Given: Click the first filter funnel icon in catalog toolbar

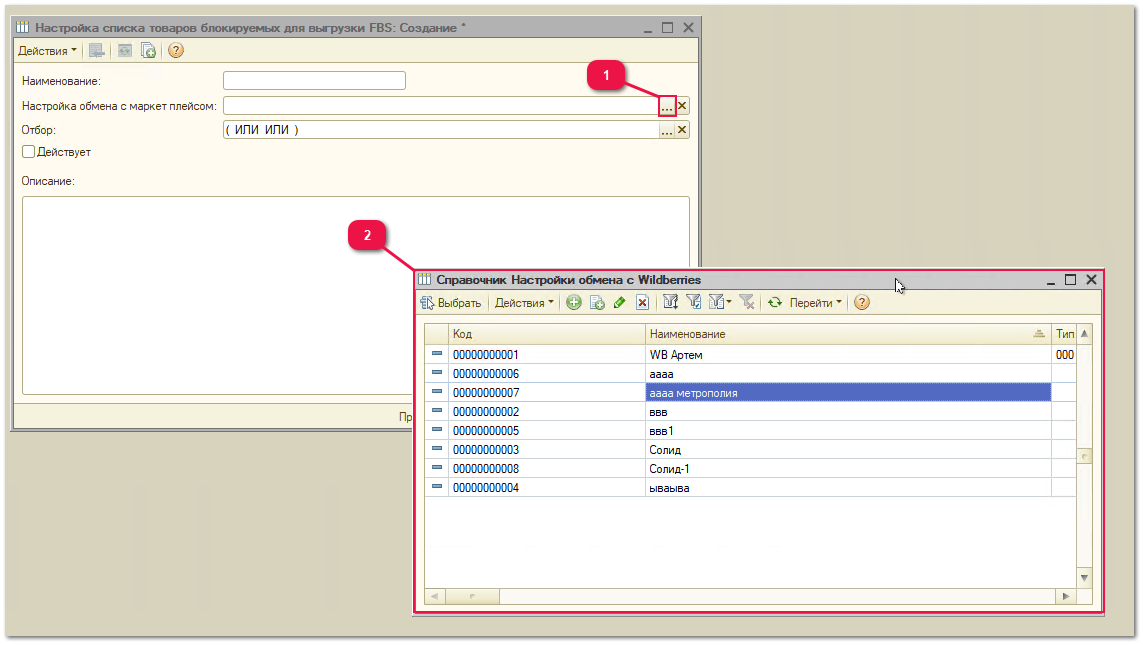Looking at the screenshot, I should coord(671,302).
